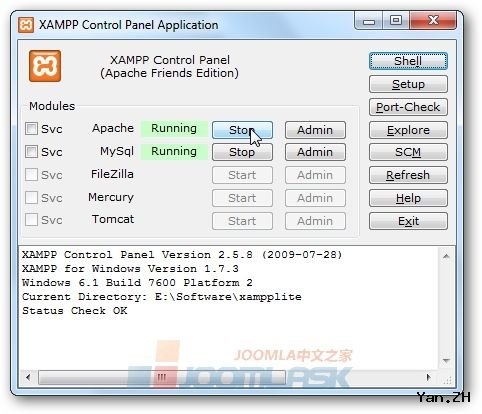Viewport: 482px width, 414px height.
Task: Enable the Apache Svc checkbox
Action: coord(31,128)
